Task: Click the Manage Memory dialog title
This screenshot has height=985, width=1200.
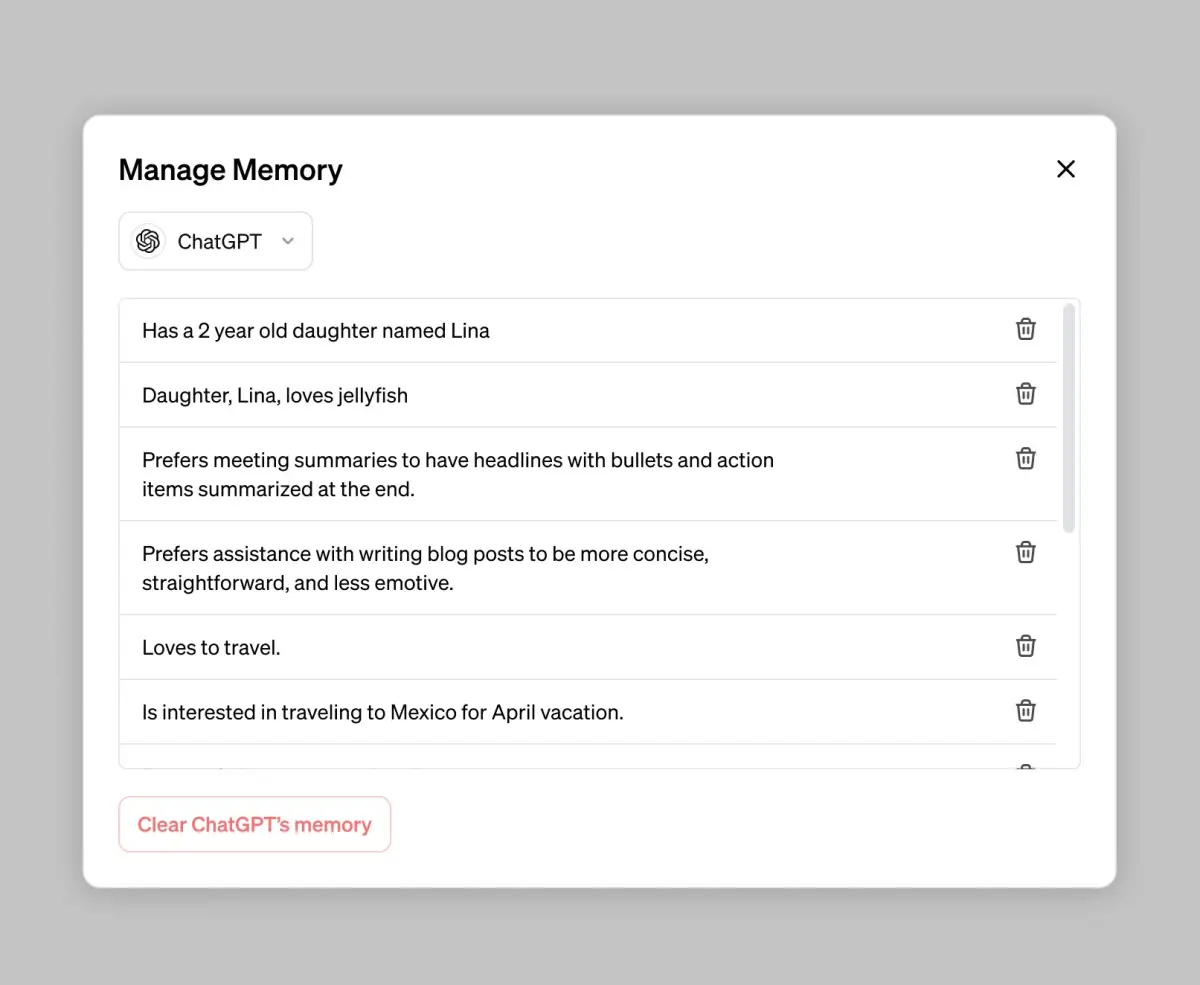Action: click(230, 170)
